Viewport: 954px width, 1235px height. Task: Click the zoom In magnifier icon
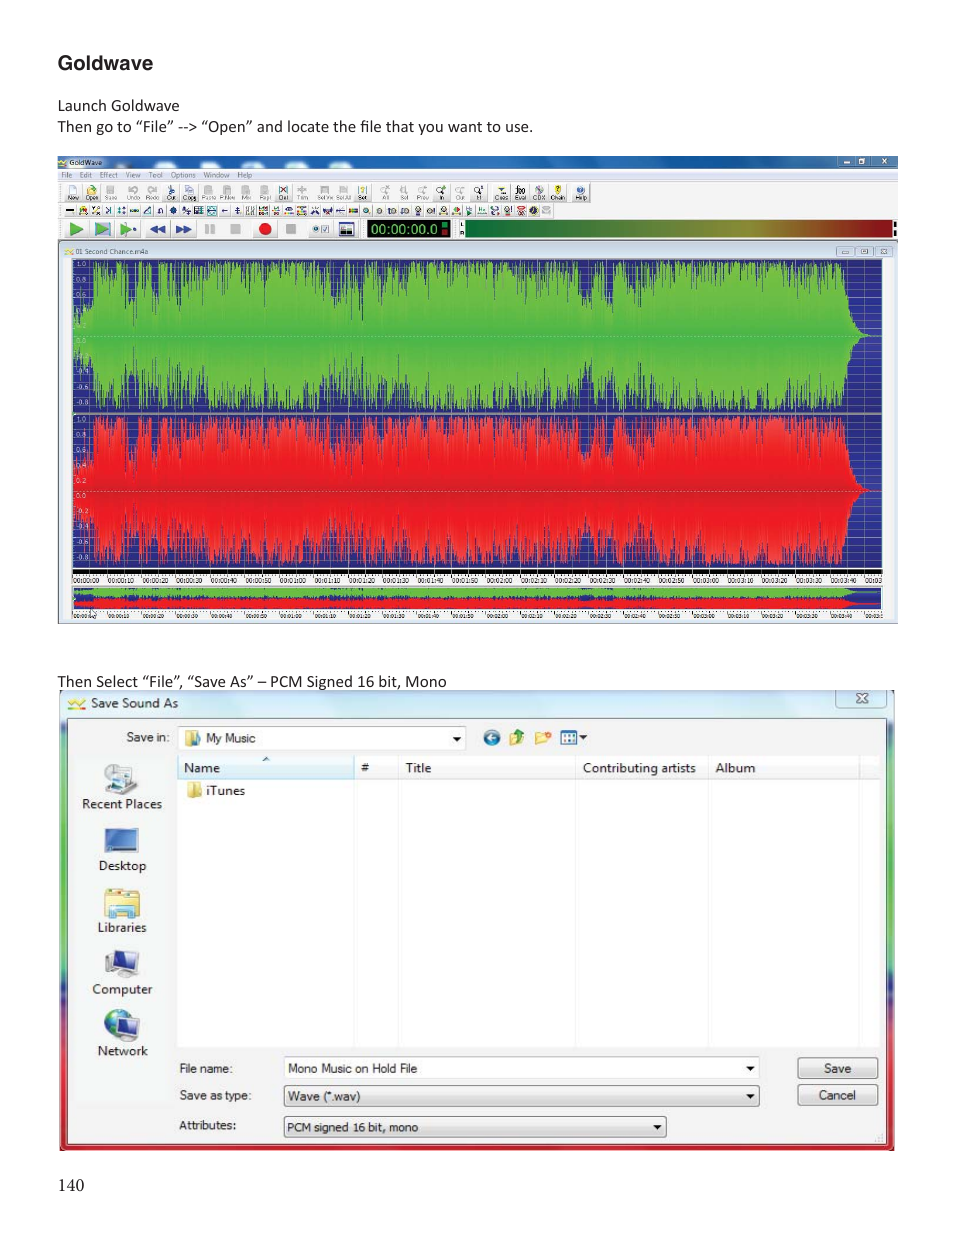tap(441, 192)
